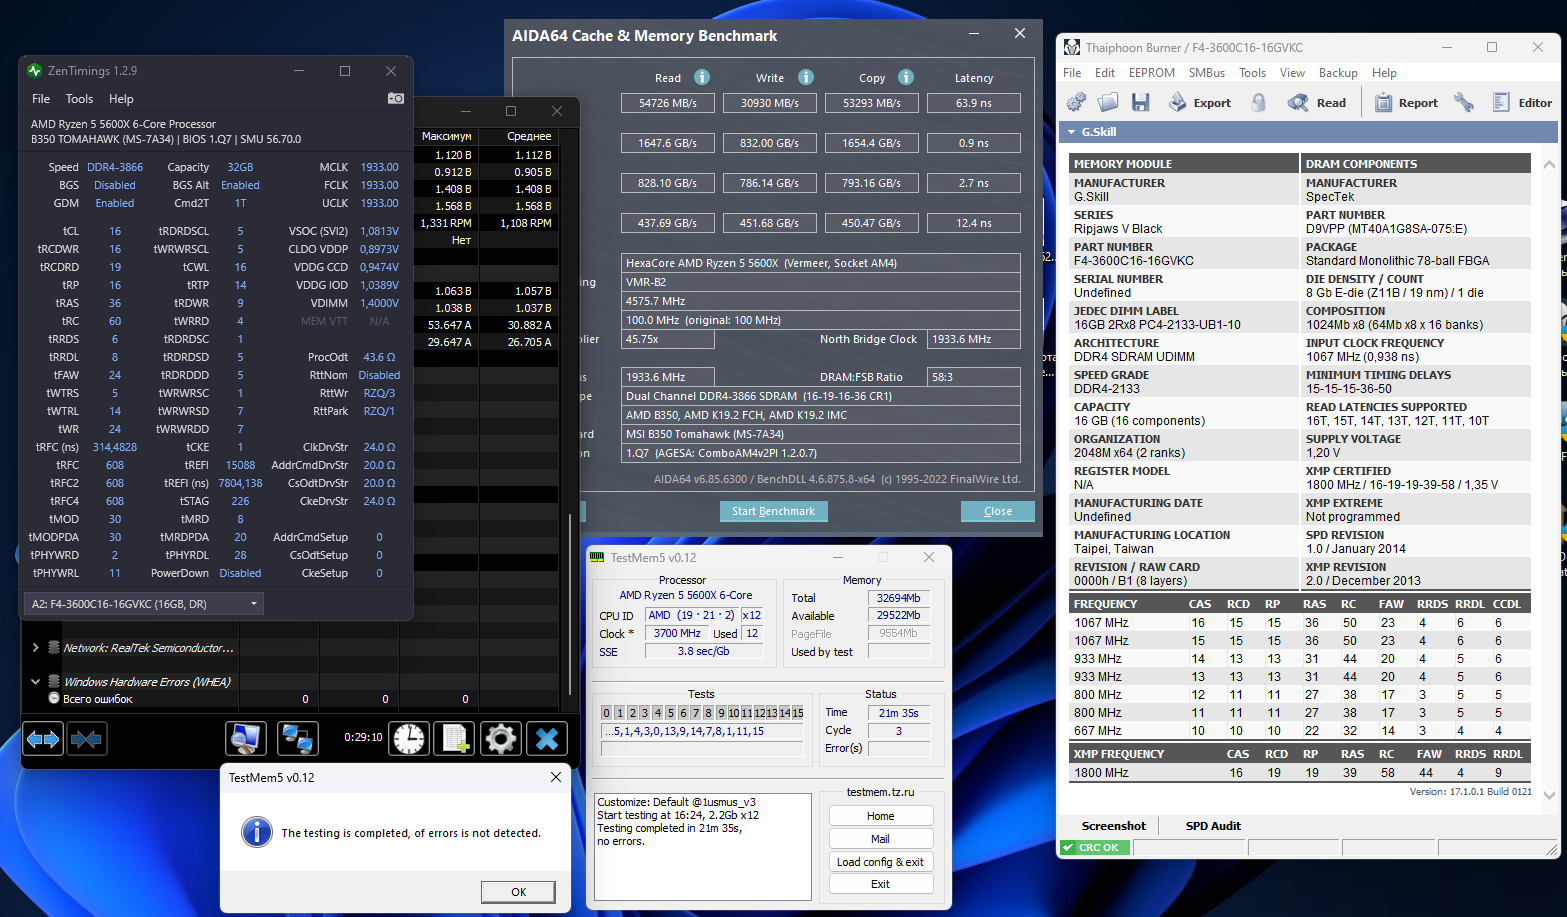The image size is (1567, 917).
Task: Click the clock reset icon in the sensor toolbar
Action: [x=409, y=738]
